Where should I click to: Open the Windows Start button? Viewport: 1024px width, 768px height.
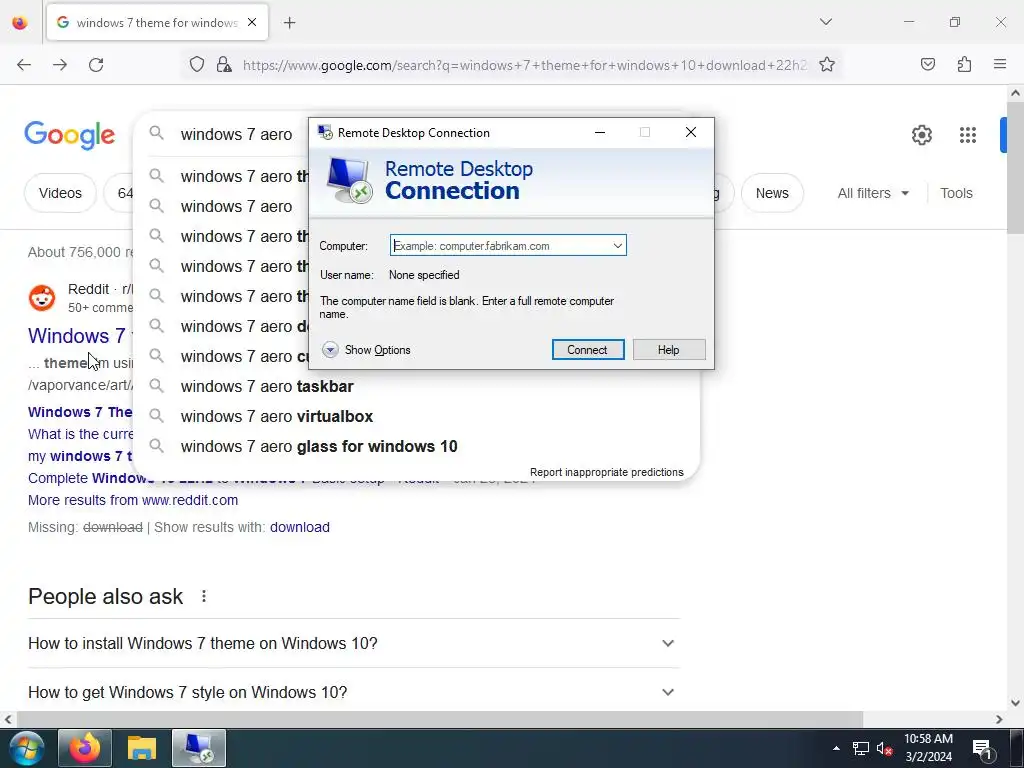pyautogui.click(x=26, y=748)
